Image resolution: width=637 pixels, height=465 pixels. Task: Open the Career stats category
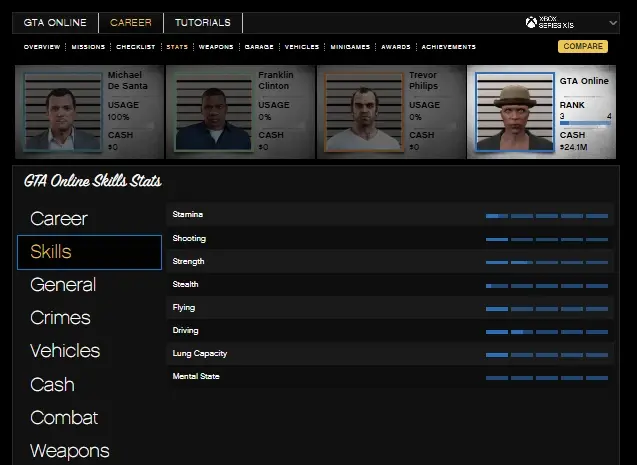click(59, 218)
